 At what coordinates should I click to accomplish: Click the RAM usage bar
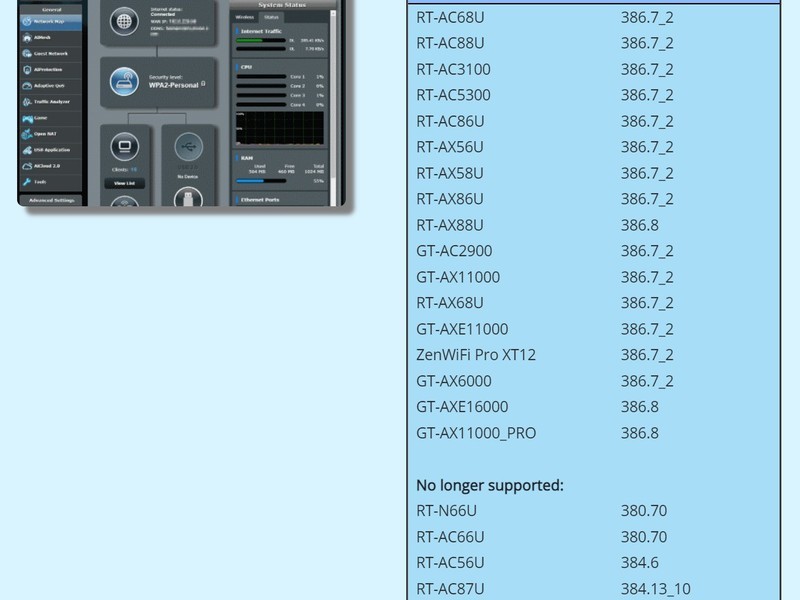pos(261,181)
